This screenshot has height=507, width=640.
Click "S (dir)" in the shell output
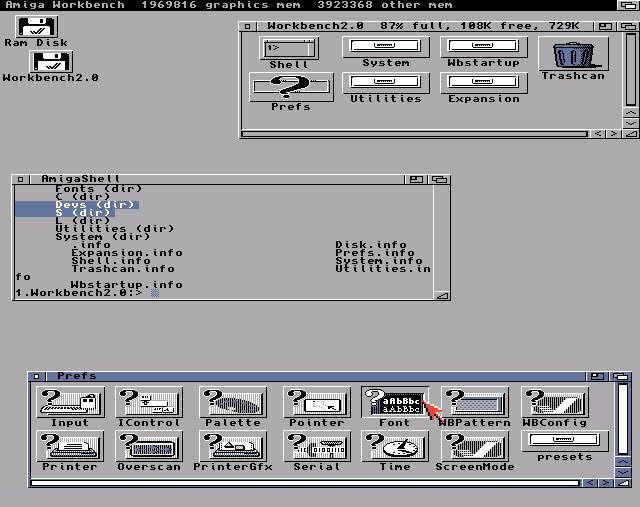(x=83, y=213)
